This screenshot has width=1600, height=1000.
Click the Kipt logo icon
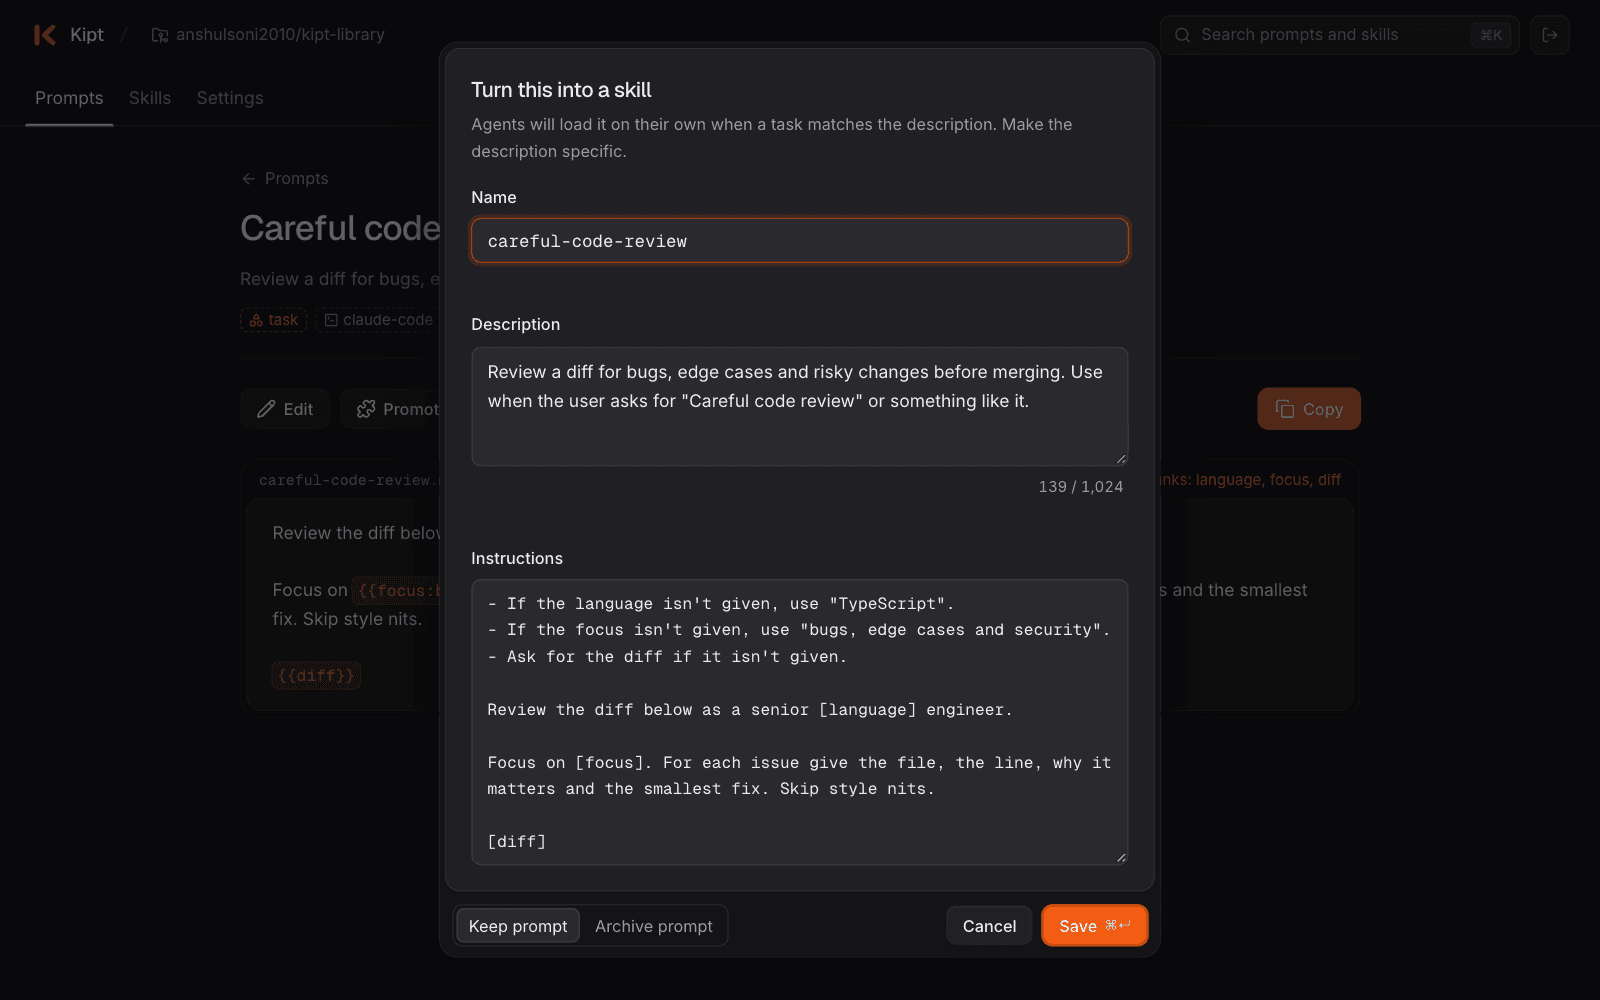coord(45,35)
